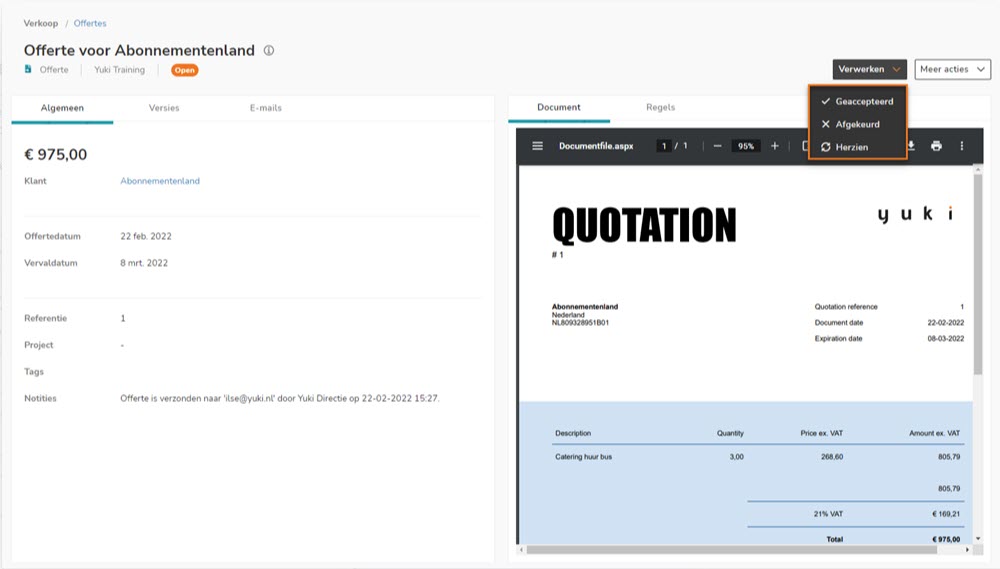Expand the Meer acties dropdown
This screenshot has height=569, width=1000.
952,69
